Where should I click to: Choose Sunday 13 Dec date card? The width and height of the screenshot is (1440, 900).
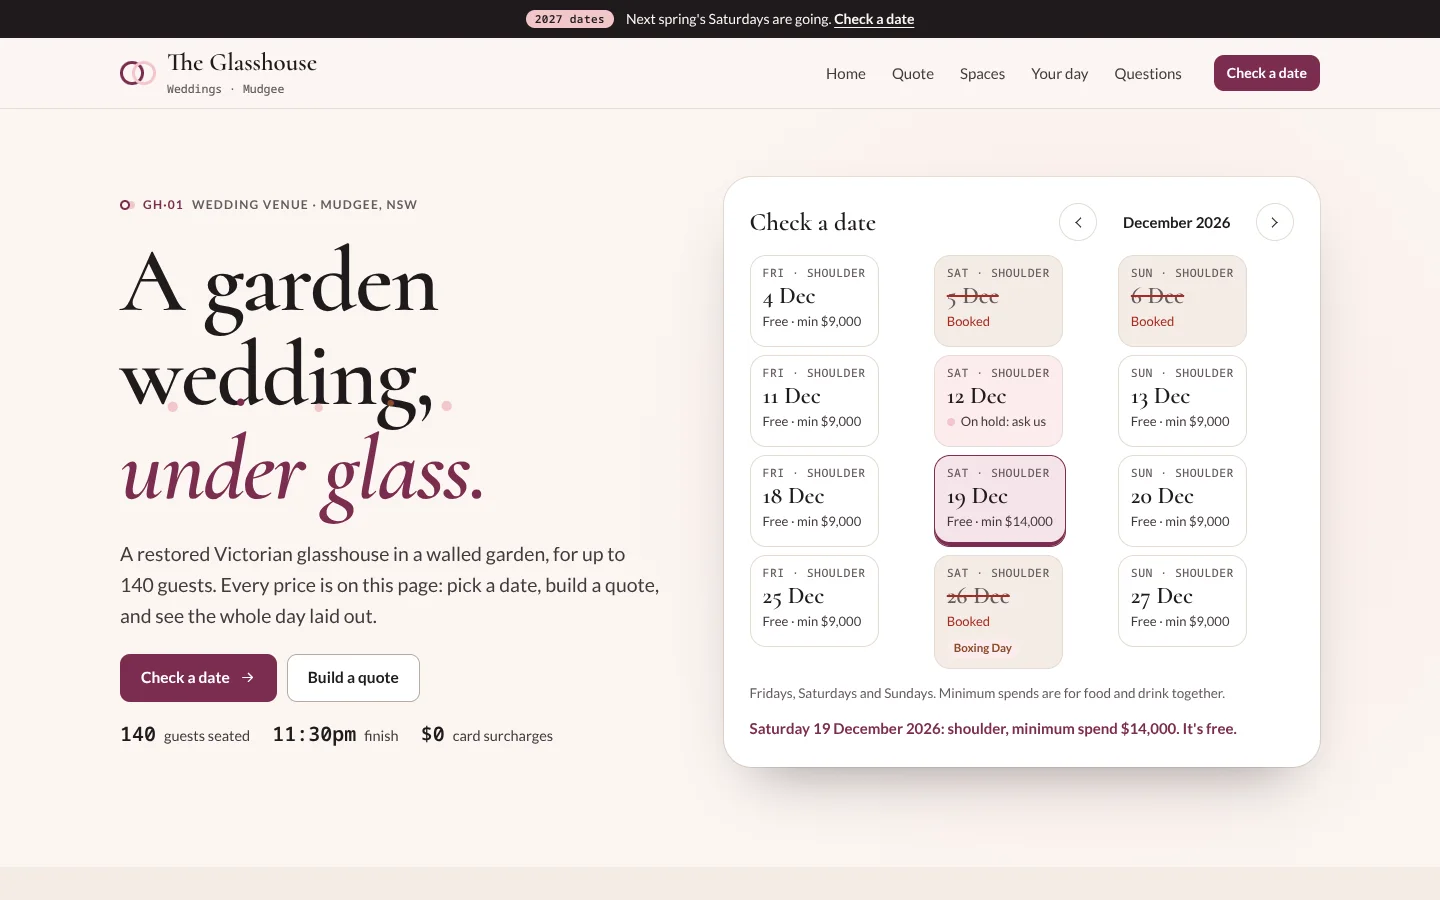pos(1182,401)
